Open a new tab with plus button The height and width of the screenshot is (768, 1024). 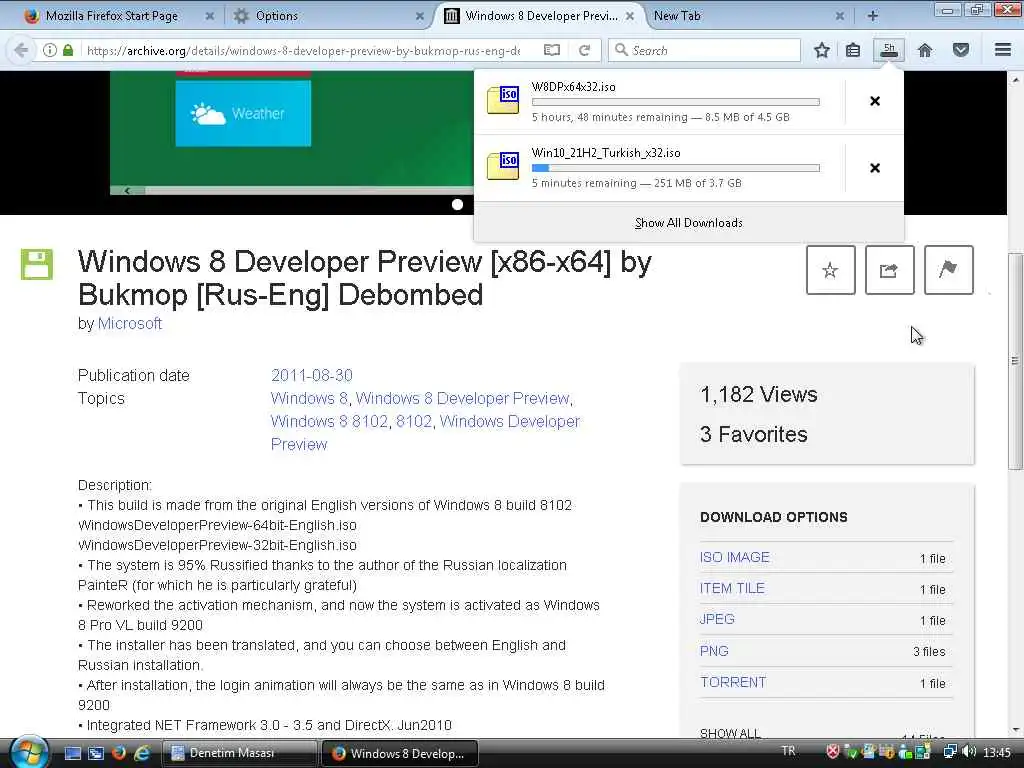872,16
